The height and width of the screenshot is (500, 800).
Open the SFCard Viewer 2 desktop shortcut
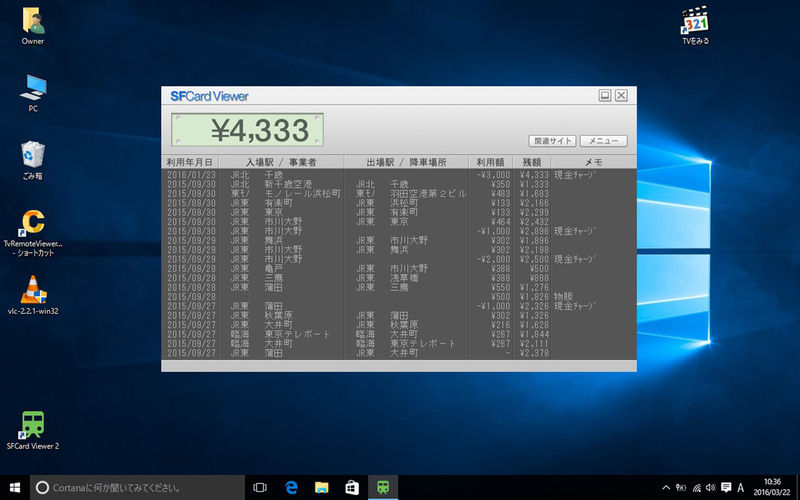(x=33, y=424)
